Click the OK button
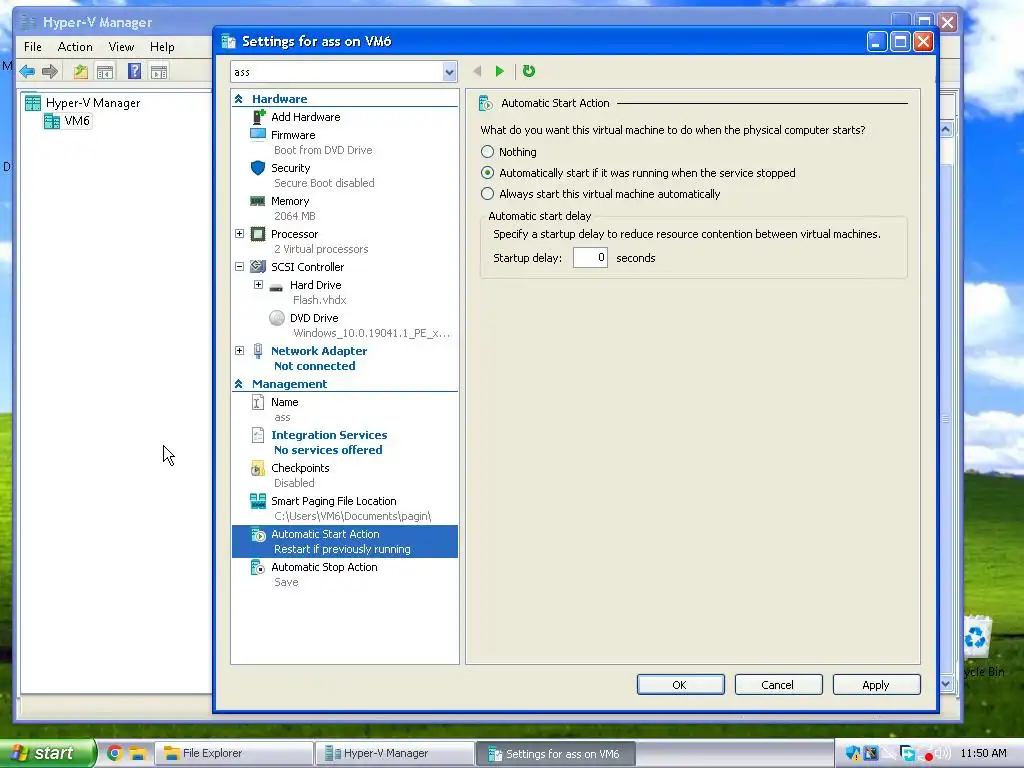Screen dimensions: 1024x768 click(680, 684)
